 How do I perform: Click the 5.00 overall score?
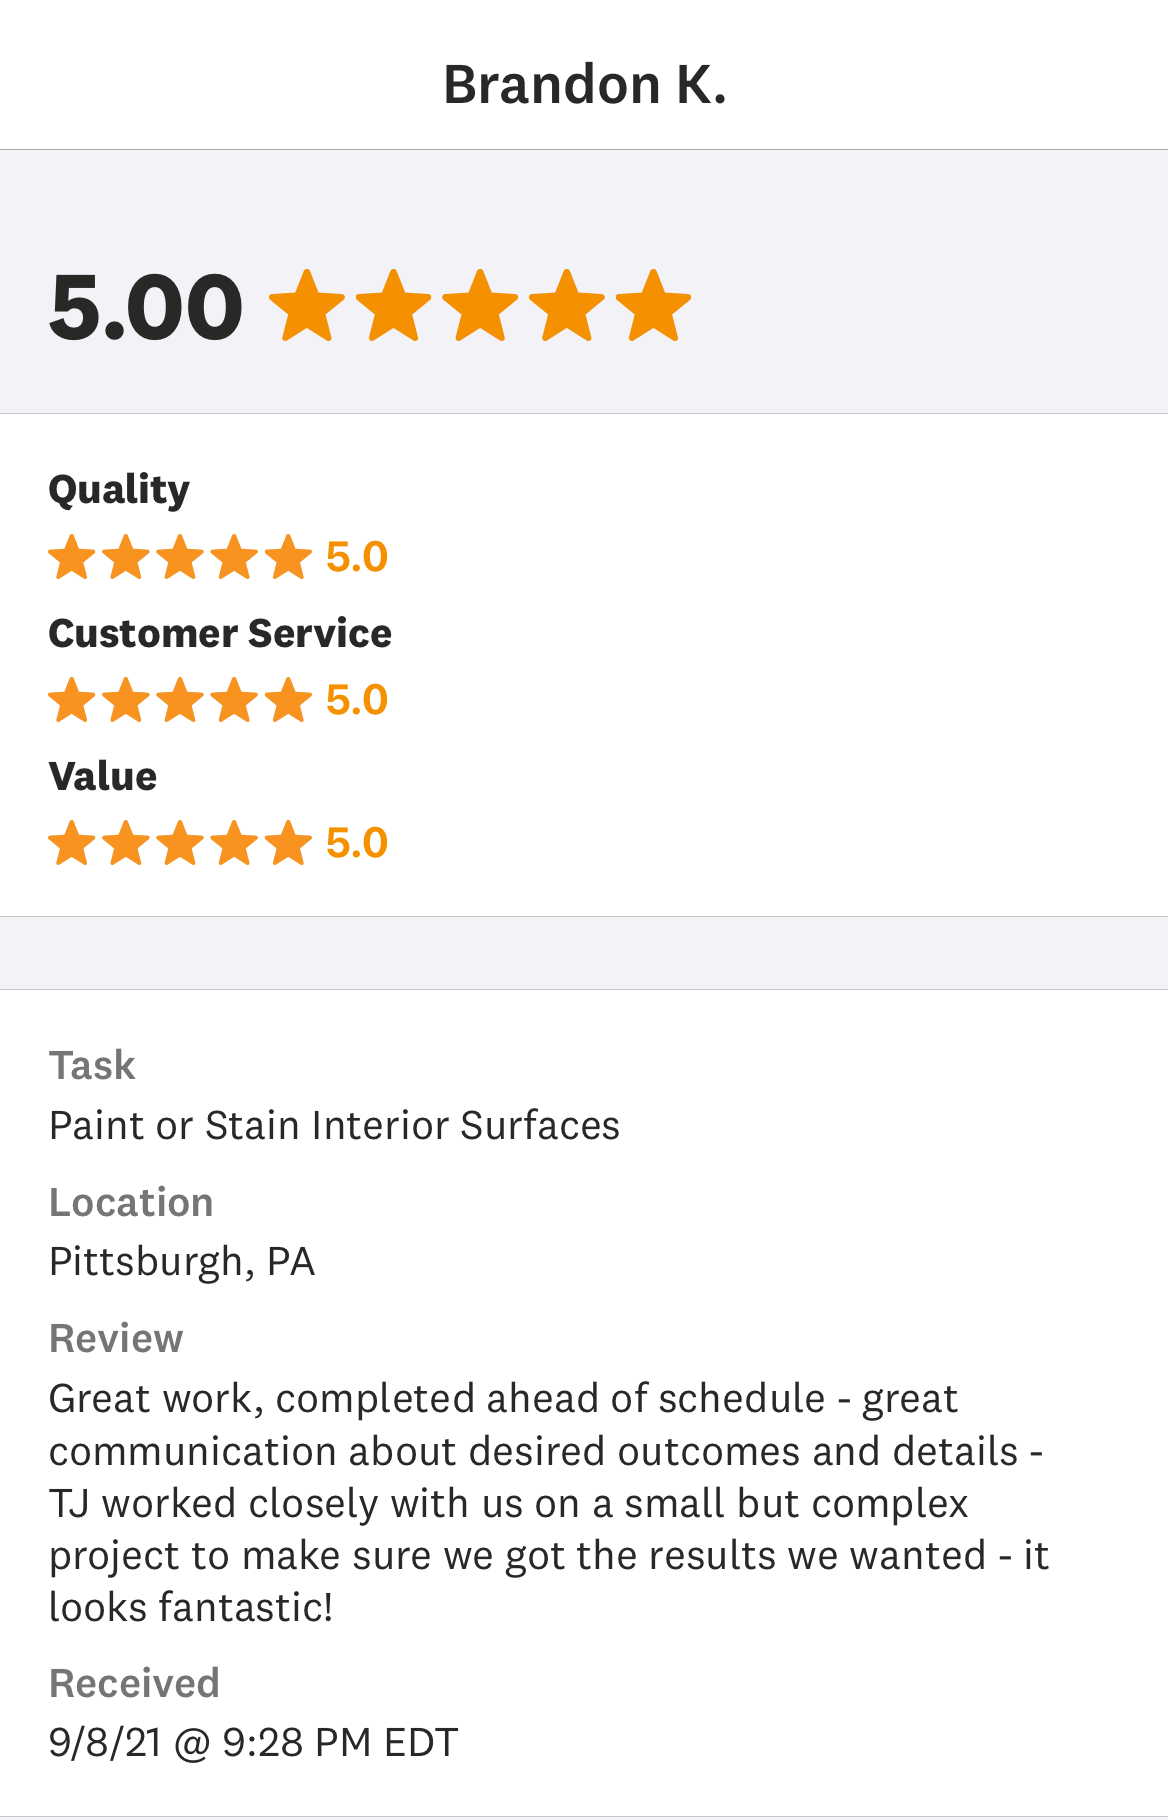pyautogui.click(x=146, y=307)
